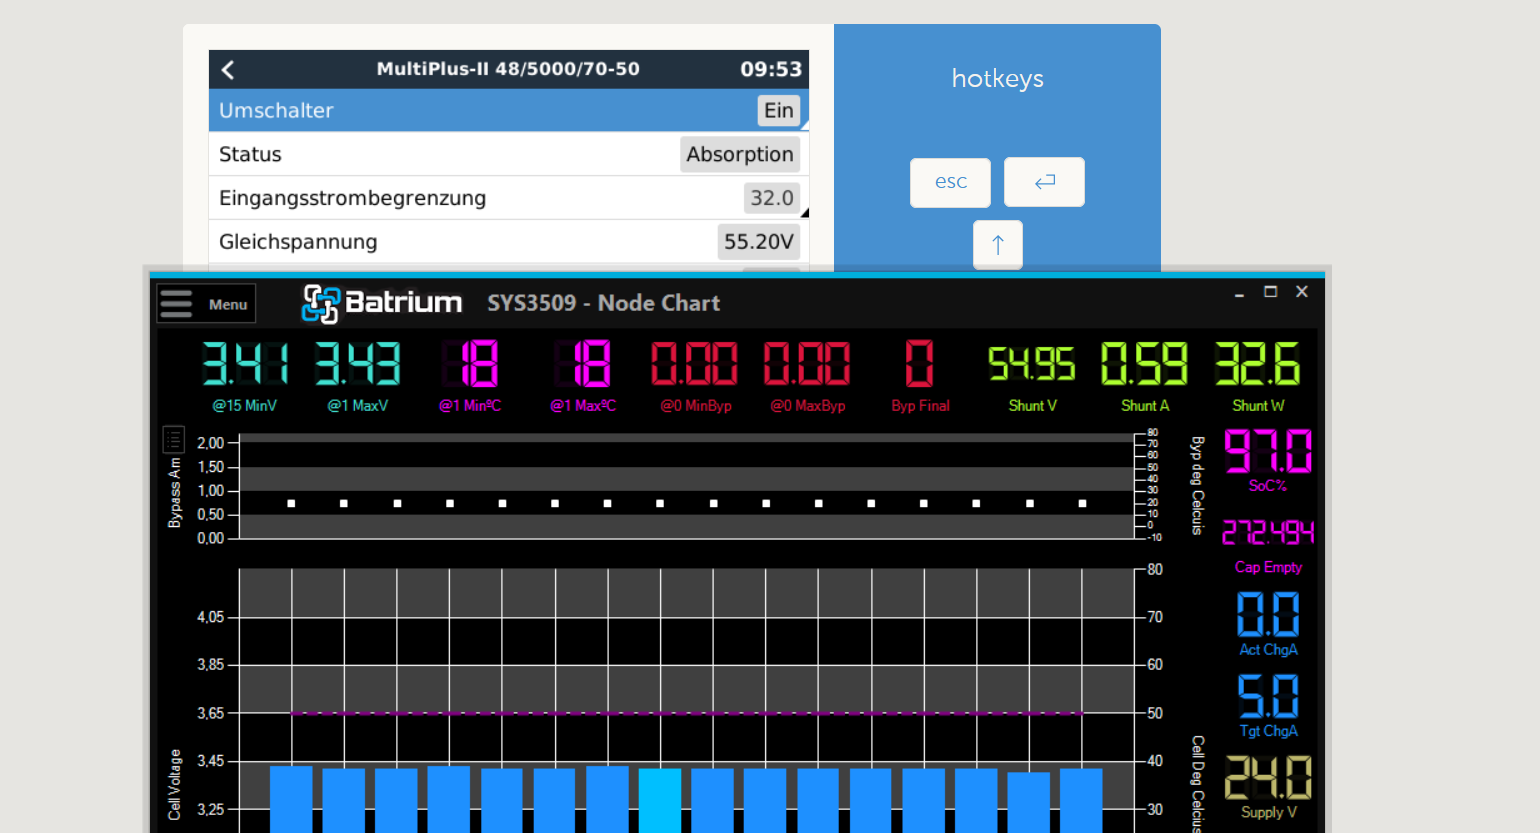The image size is (1540, 833).
Task: Click the Shunt V 54.95 display
Action: pos(1032,377)
